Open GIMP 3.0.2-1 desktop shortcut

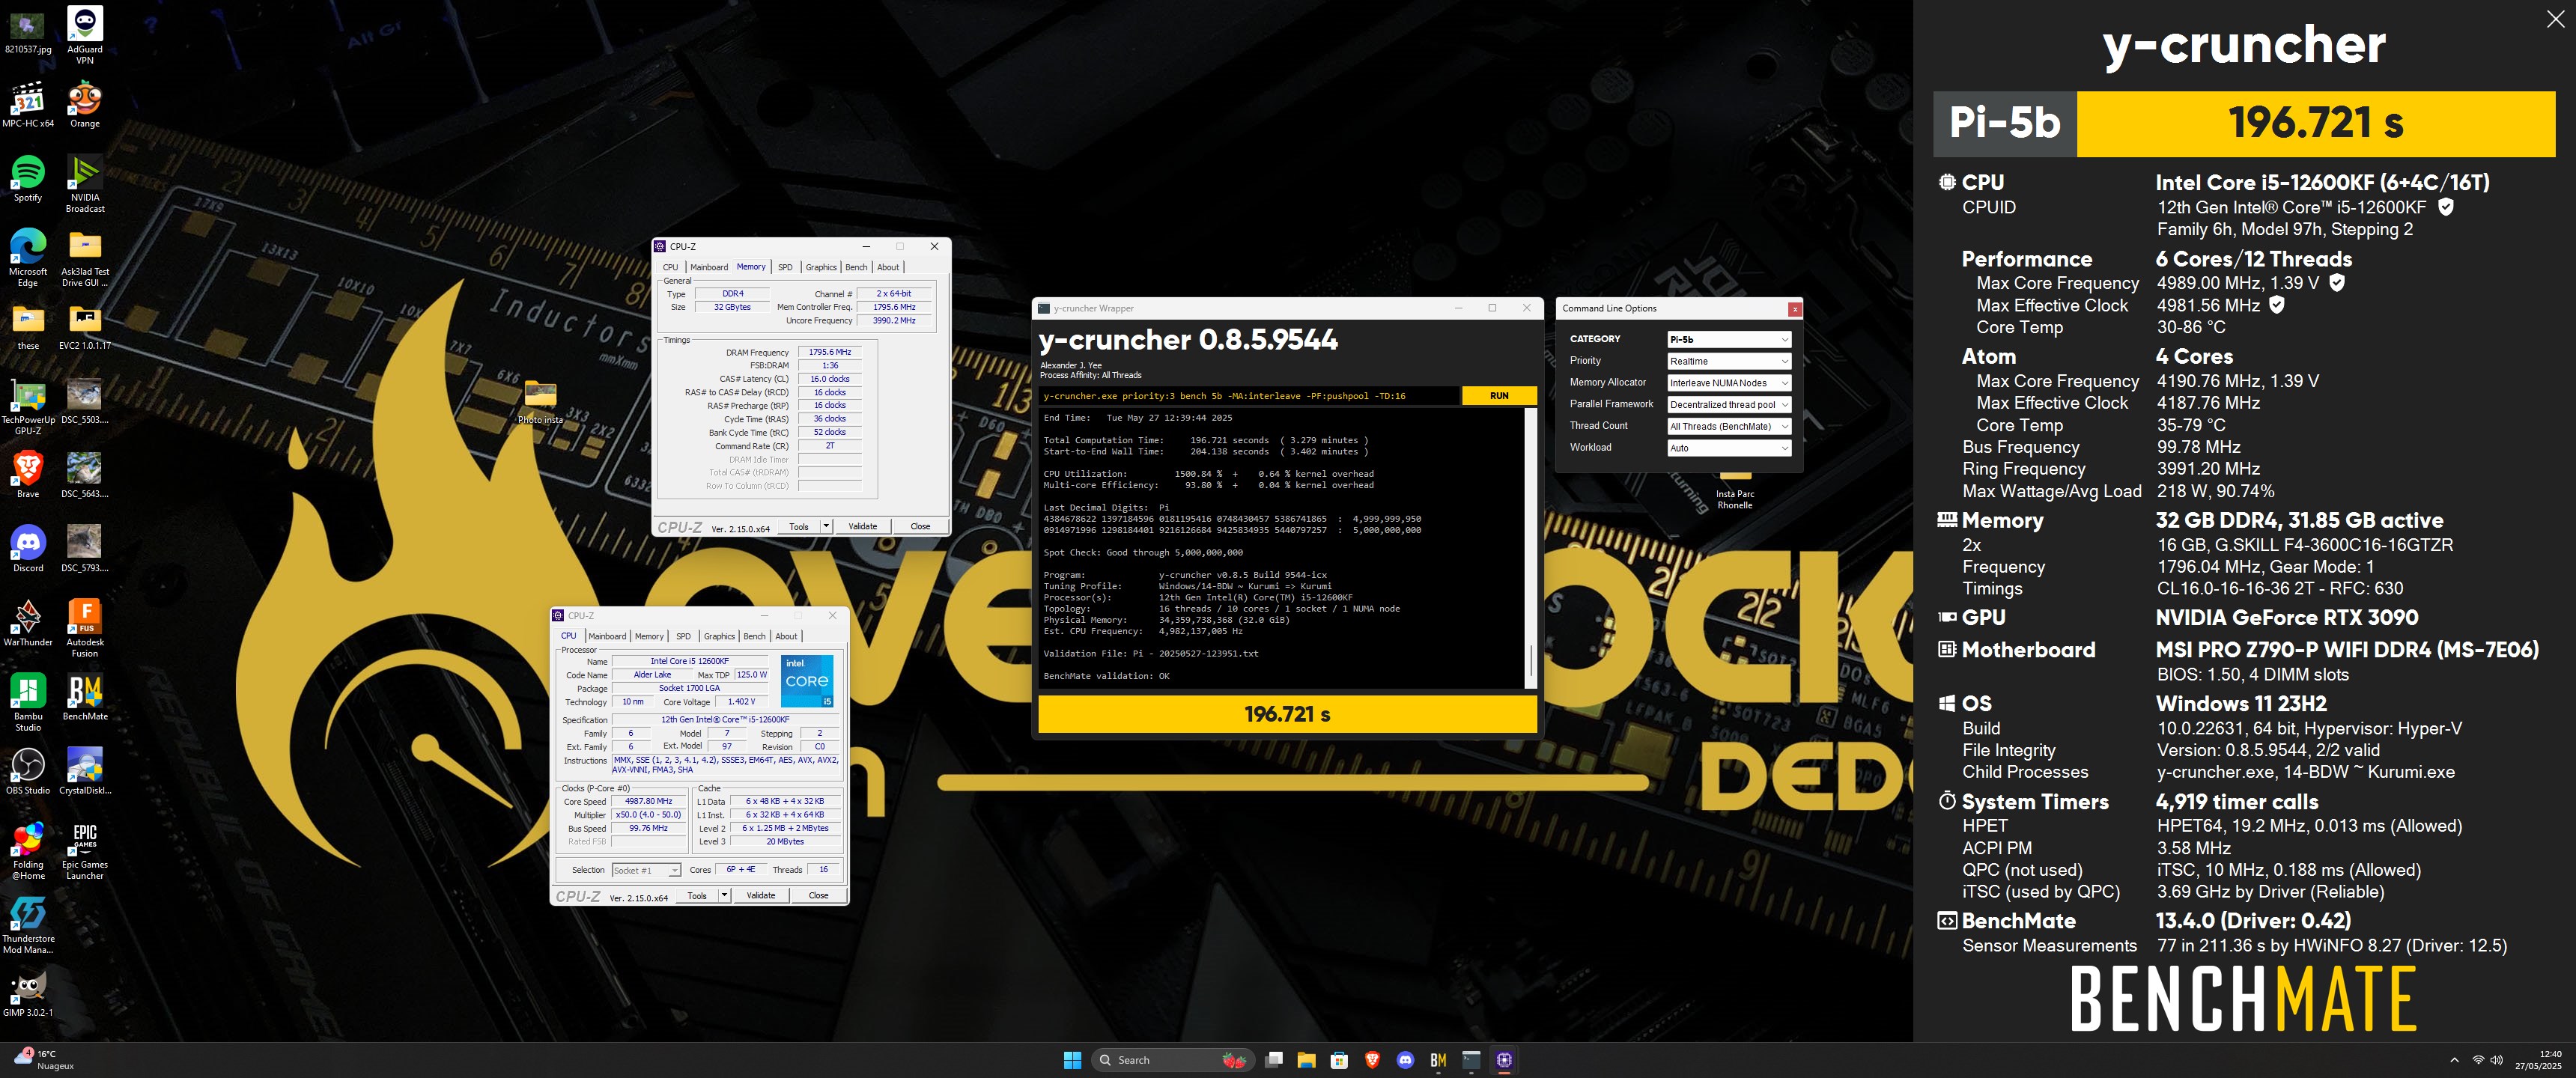click(x=28, y=993)
